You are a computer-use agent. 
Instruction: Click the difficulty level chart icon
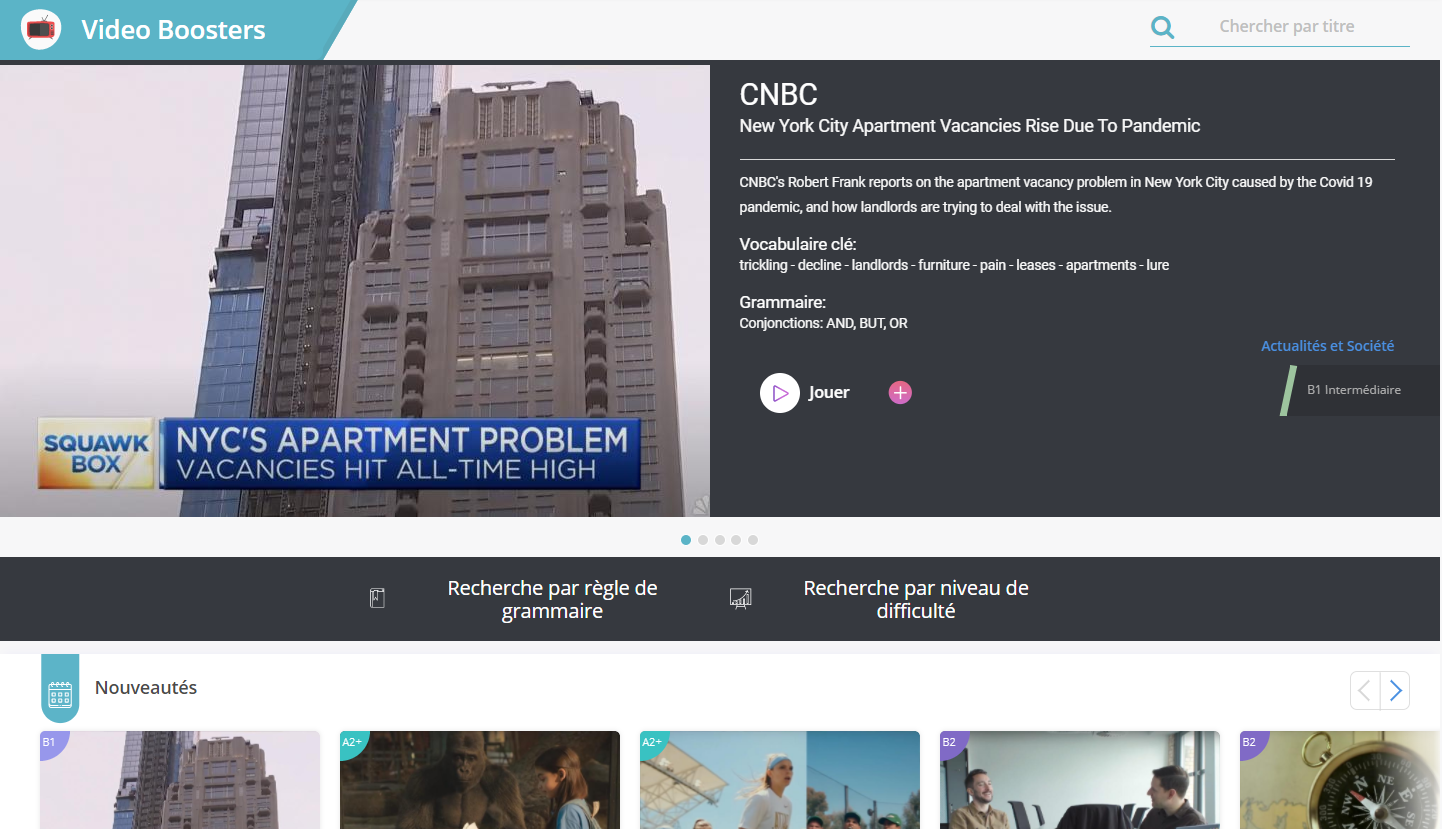(x=741, y=599)
